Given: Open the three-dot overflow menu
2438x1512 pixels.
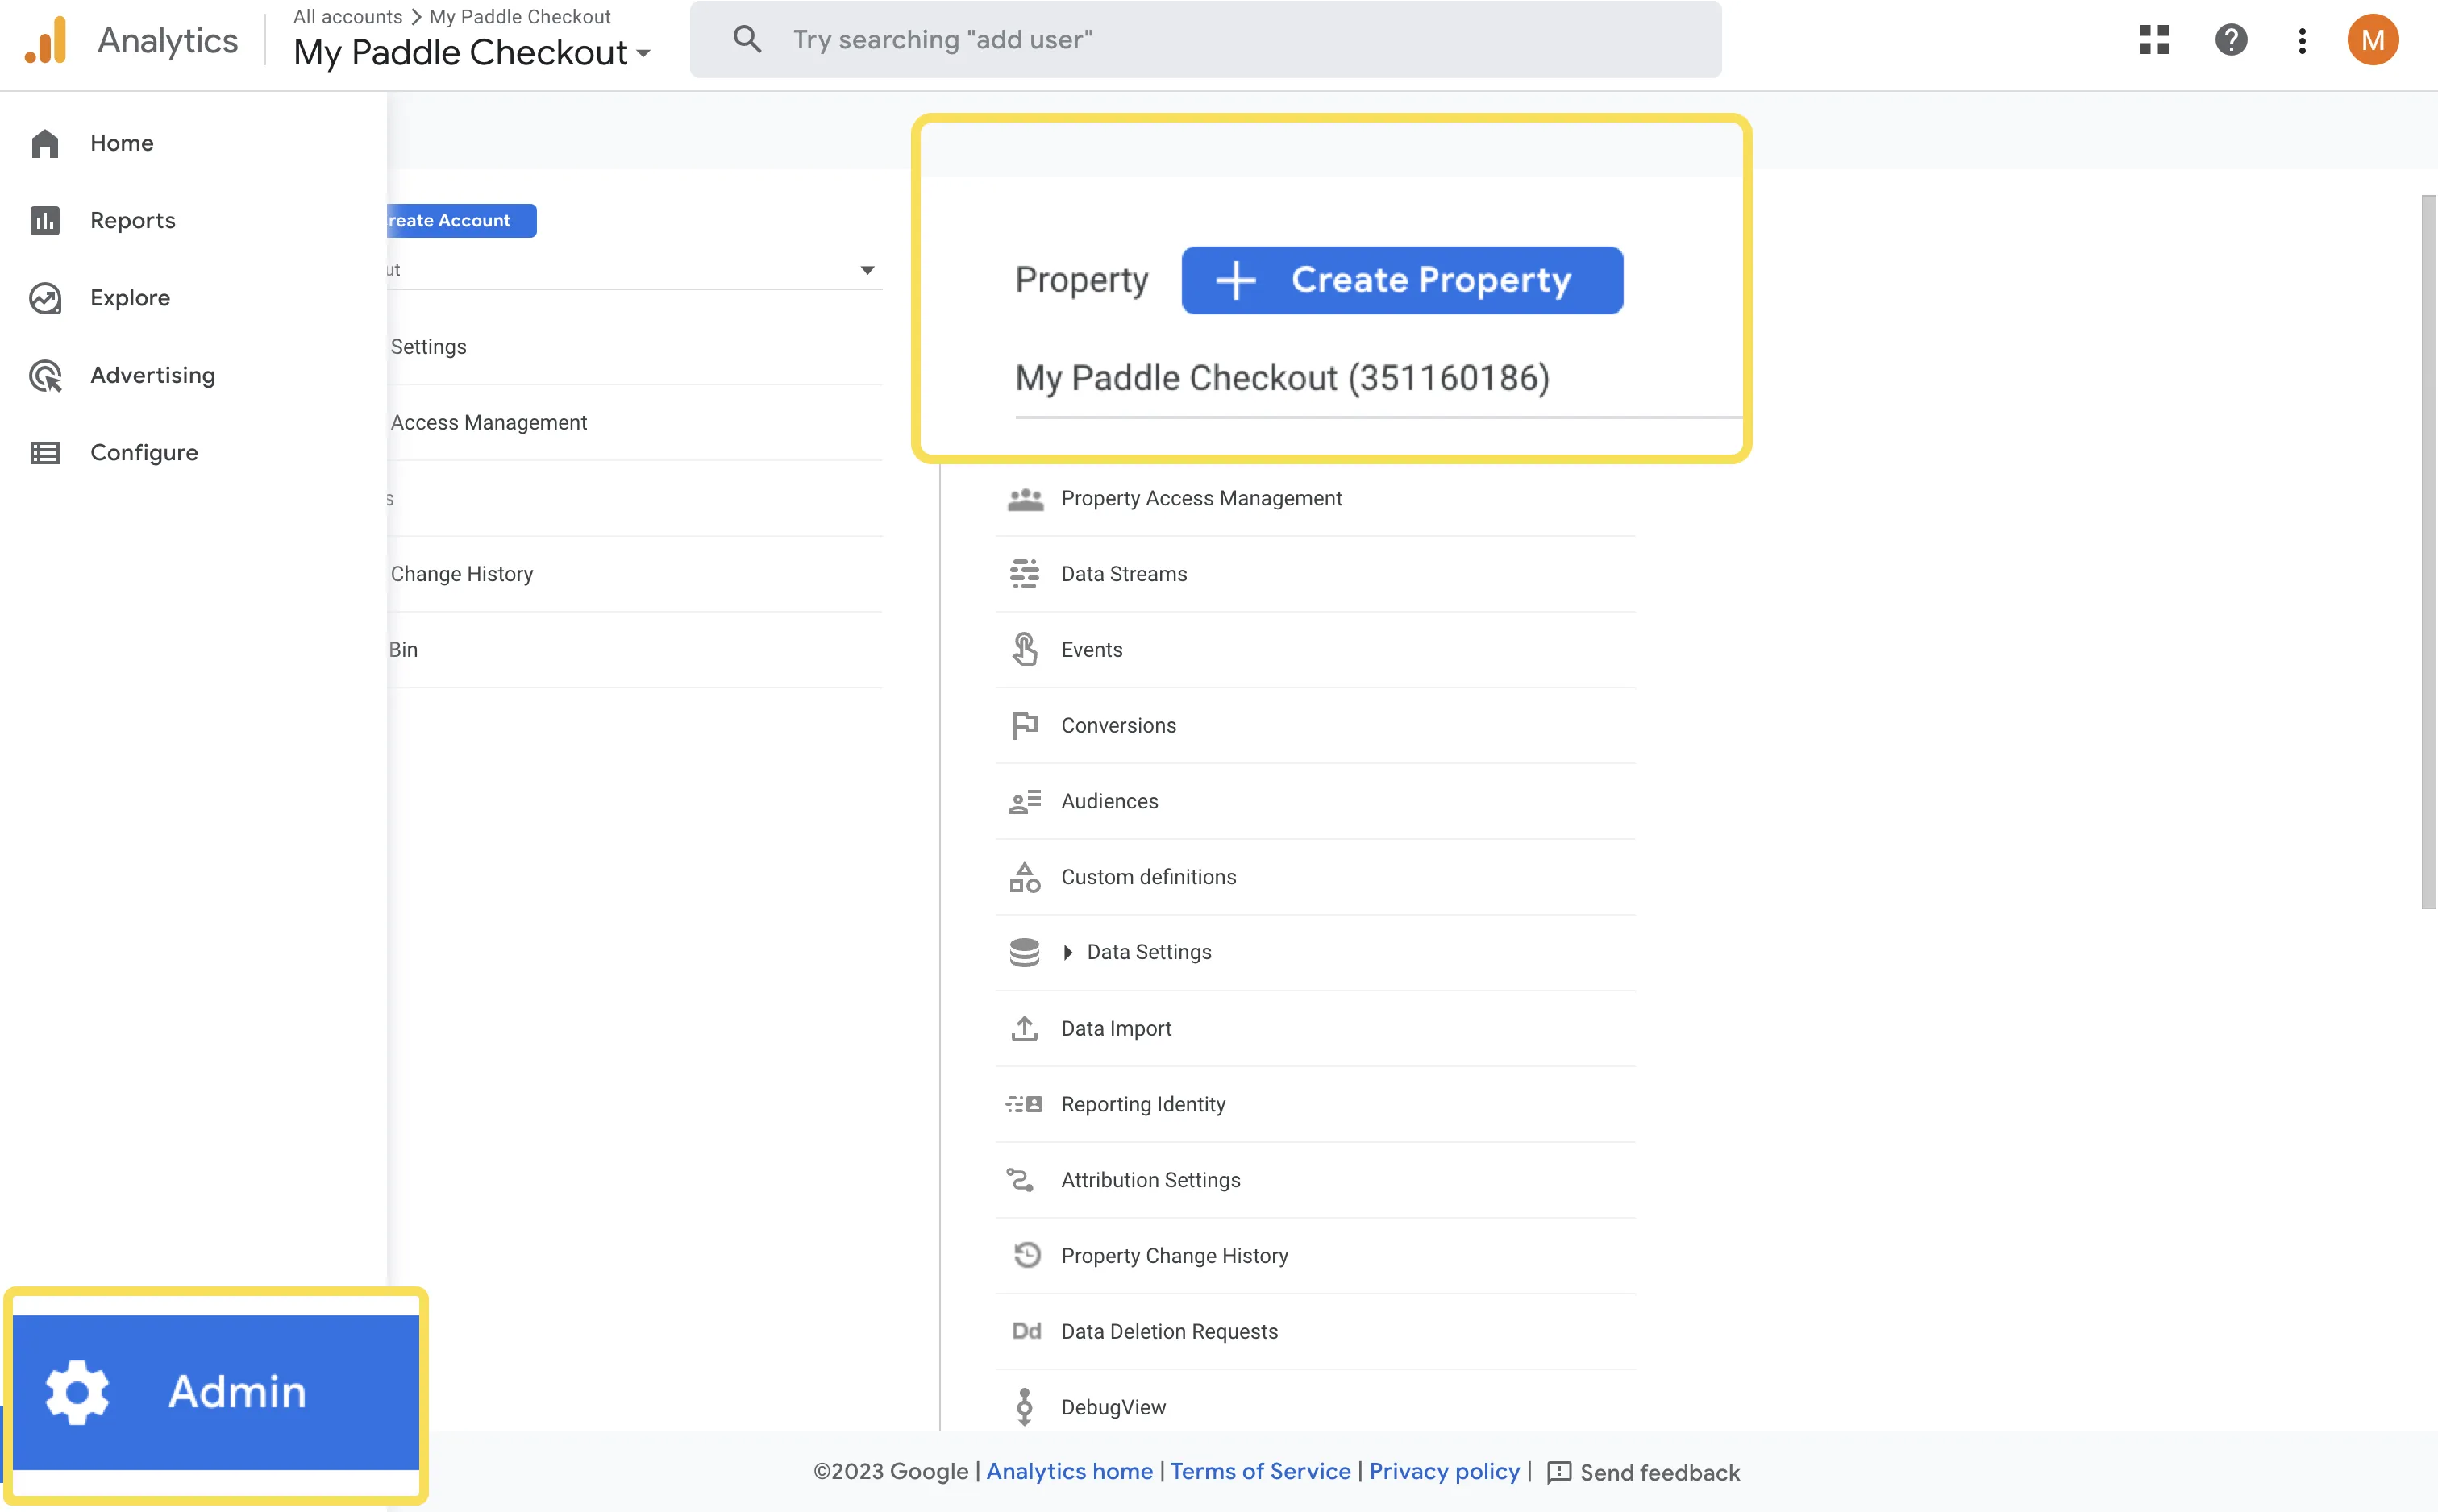Looking at the screenshot, I should (2301, 39).
